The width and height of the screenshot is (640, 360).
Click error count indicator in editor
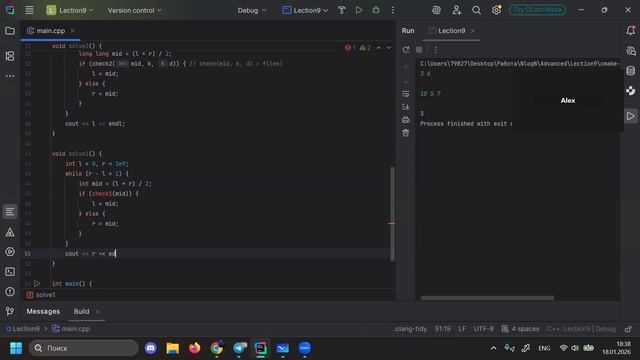coord(350,48)
